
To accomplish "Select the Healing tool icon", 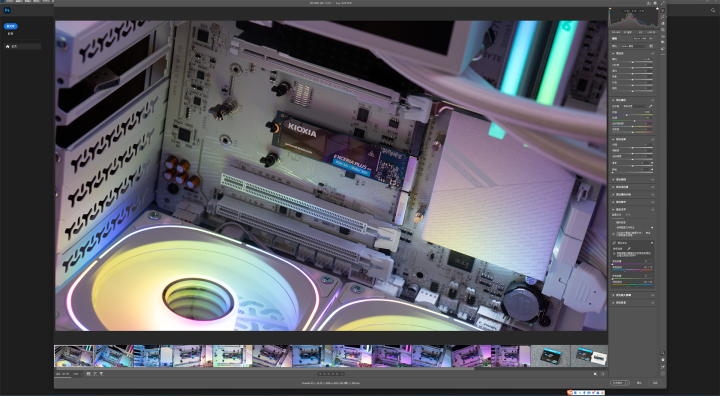I will pyautogui.click(x=662, y=23).
